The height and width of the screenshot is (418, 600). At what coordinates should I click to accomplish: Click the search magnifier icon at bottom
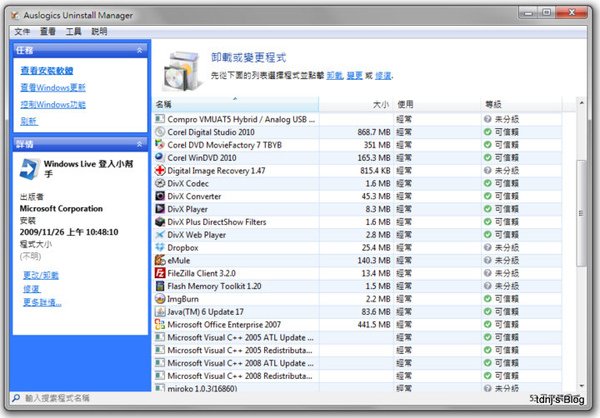(x=16, y=398)
